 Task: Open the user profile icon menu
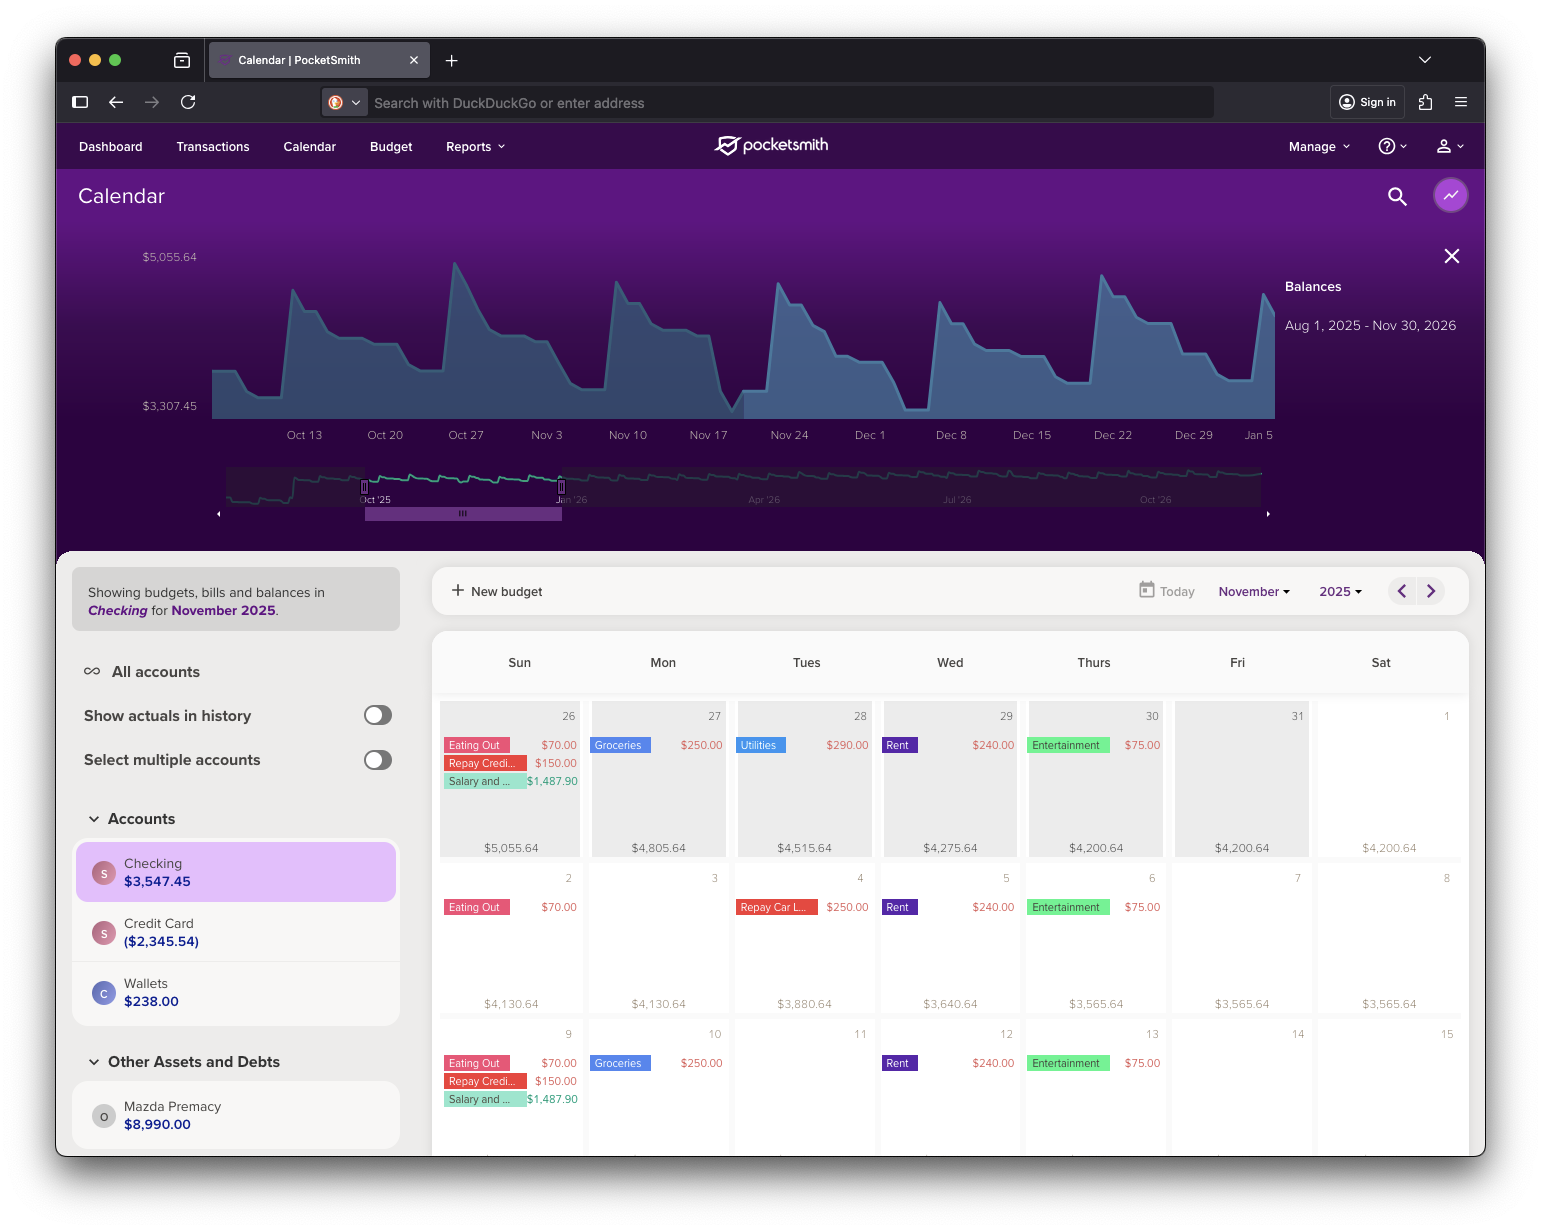pyautogui.click(x=1449, y=146)
